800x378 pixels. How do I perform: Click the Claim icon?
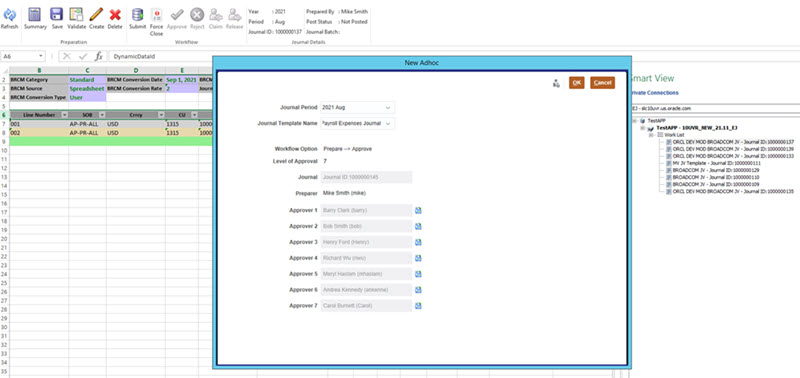click(216, 15)
